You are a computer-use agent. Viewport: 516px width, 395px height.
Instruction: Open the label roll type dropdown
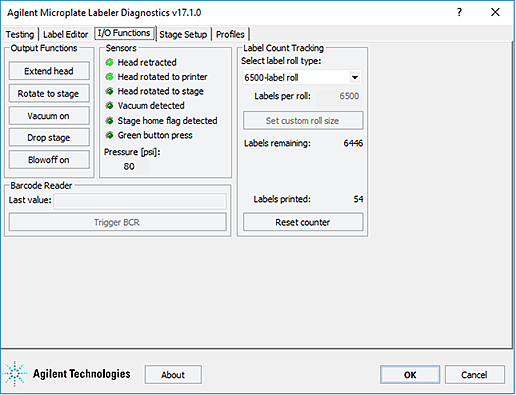pyautogui.click(x=355, y=78)
